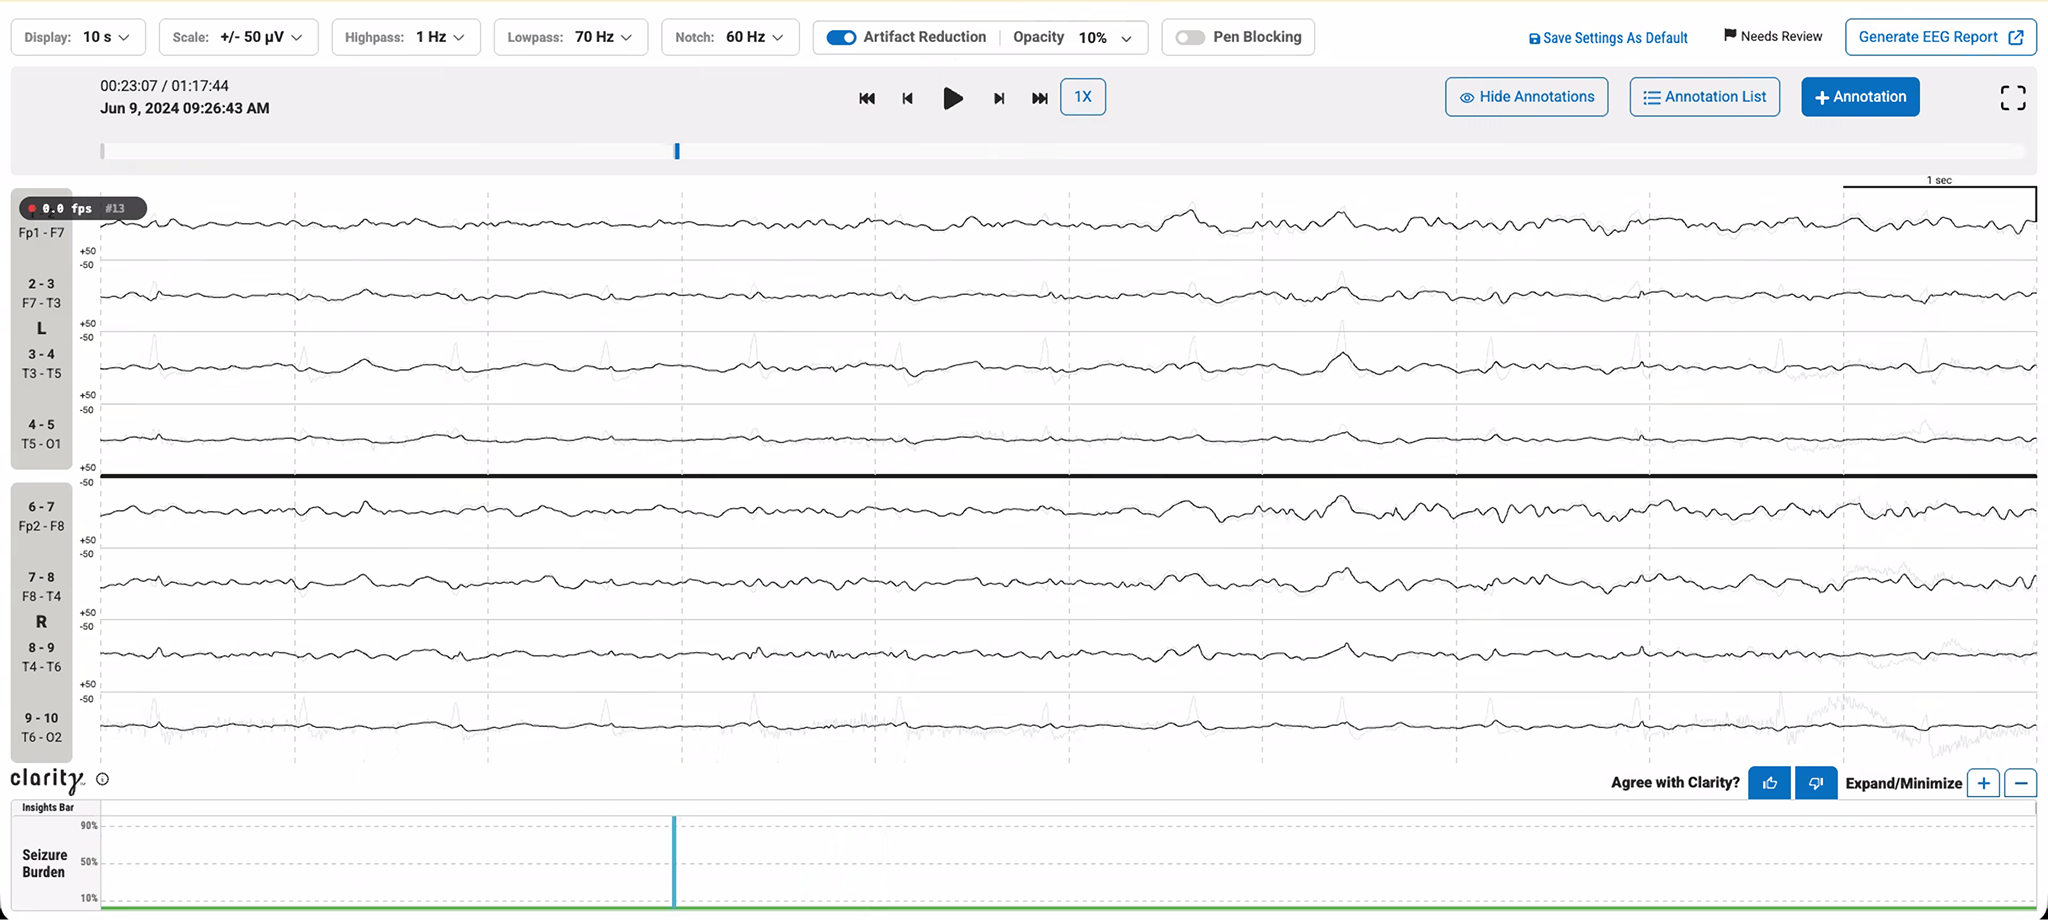Select the T4 - T6 channel label

[x=41, y=667]
